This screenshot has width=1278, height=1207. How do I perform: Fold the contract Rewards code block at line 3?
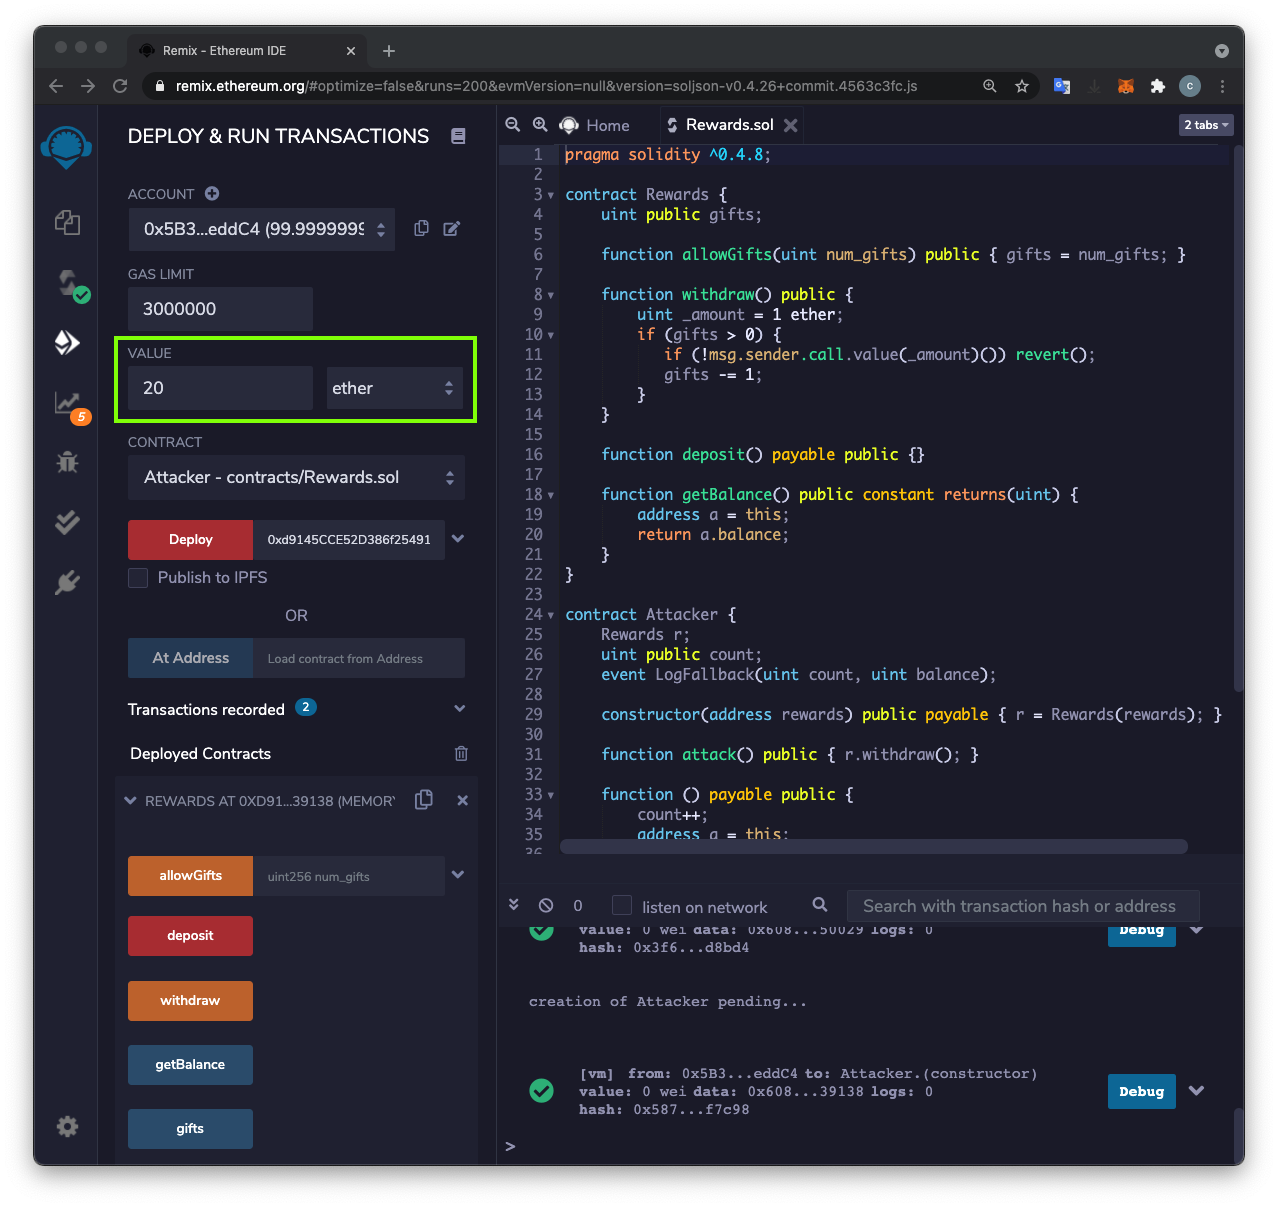551,195
